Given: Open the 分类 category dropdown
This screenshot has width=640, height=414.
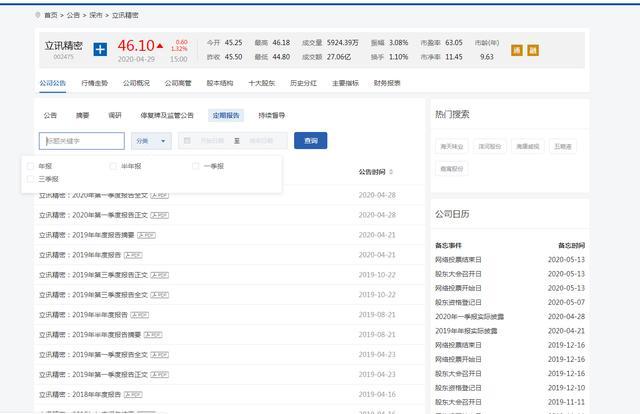Looking at the screenshot, I should pos(151,141).
